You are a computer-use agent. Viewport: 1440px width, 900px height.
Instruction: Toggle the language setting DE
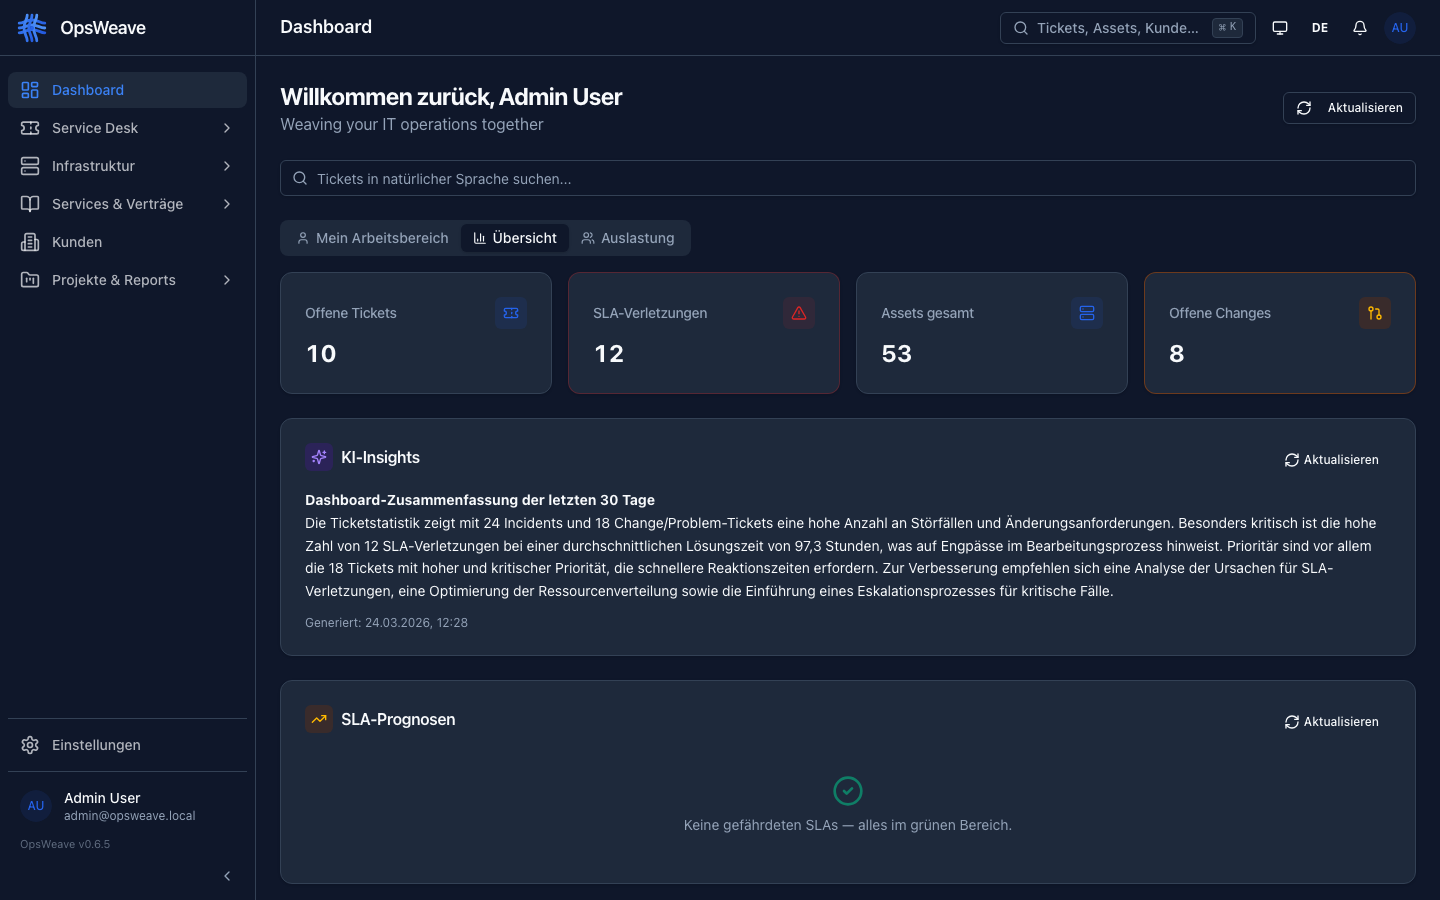[1319, 27]
